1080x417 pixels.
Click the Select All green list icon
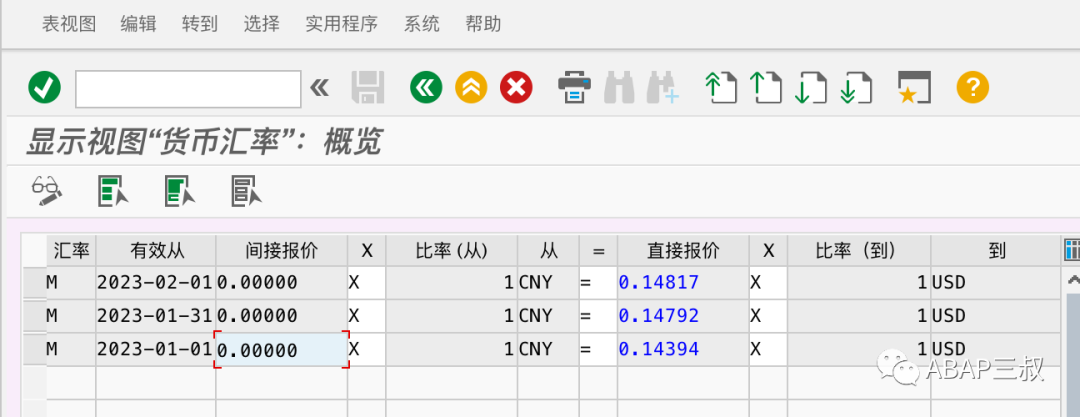114,191
